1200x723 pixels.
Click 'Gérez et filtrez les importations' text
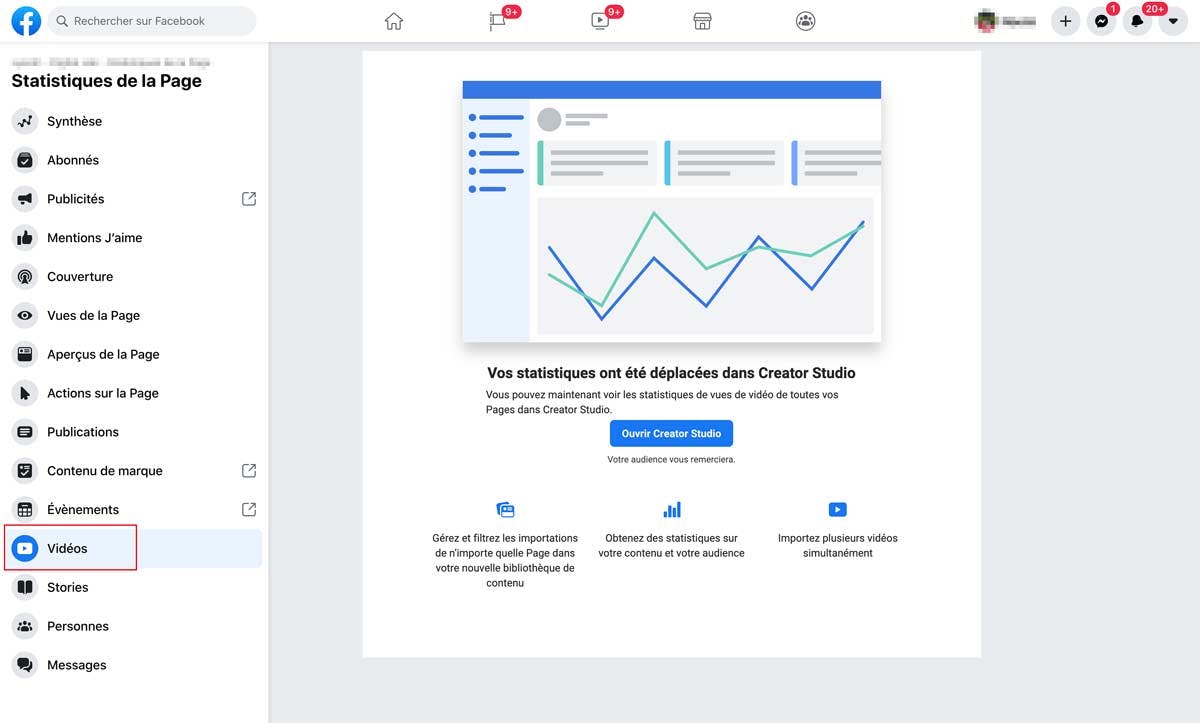(505, 560)
